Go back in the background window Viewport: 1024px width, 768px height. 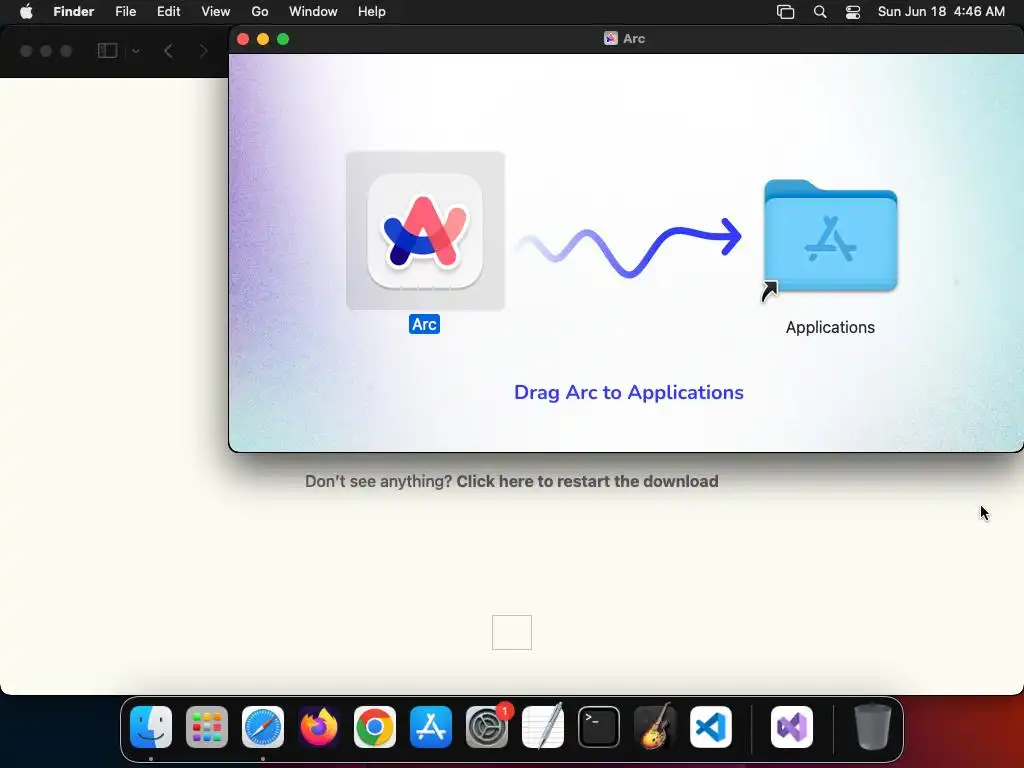[168, 51]
